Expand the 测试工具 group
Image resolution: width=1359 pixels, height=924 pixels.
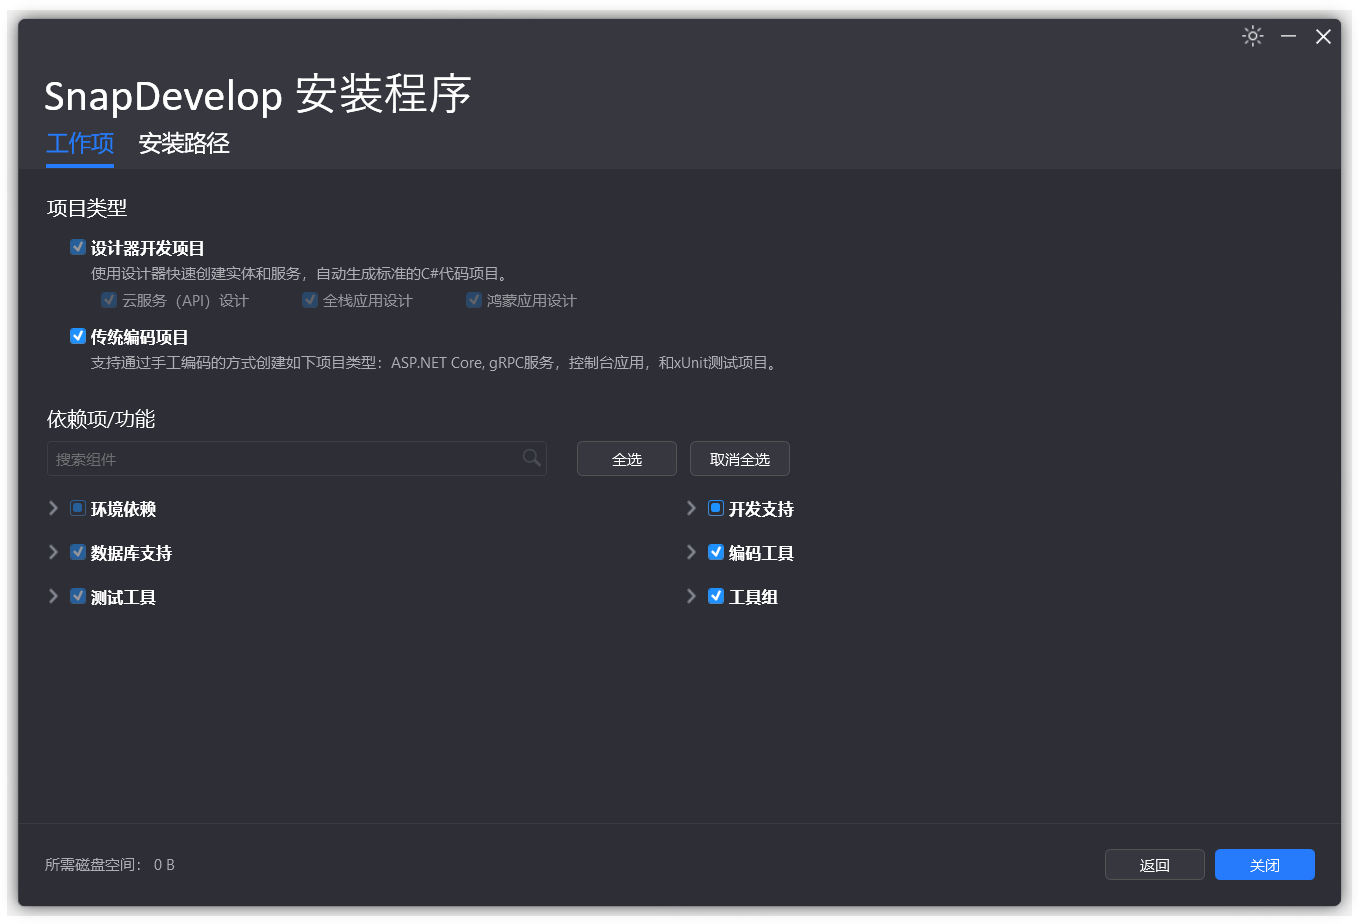coord(54,596)
